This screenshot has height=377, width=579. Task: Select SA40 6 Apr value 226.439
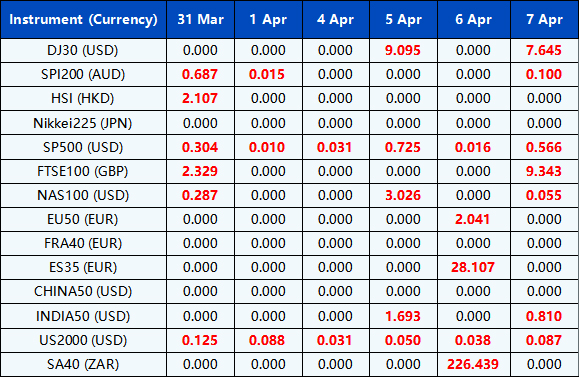[473, 364]
